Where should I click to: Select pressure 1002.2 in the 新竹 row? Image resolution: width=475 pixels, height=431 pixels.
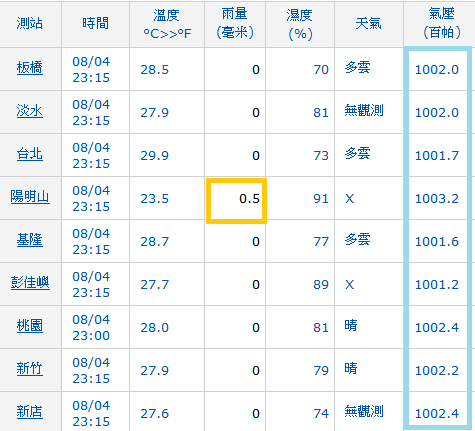tap(437, 371)
